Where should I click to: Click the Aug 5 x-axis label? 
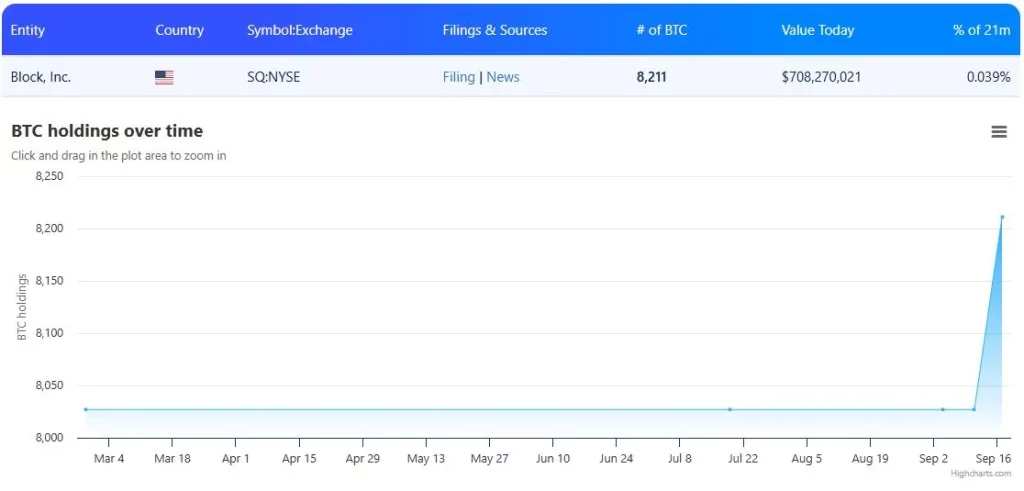click(x=807, y=458)
